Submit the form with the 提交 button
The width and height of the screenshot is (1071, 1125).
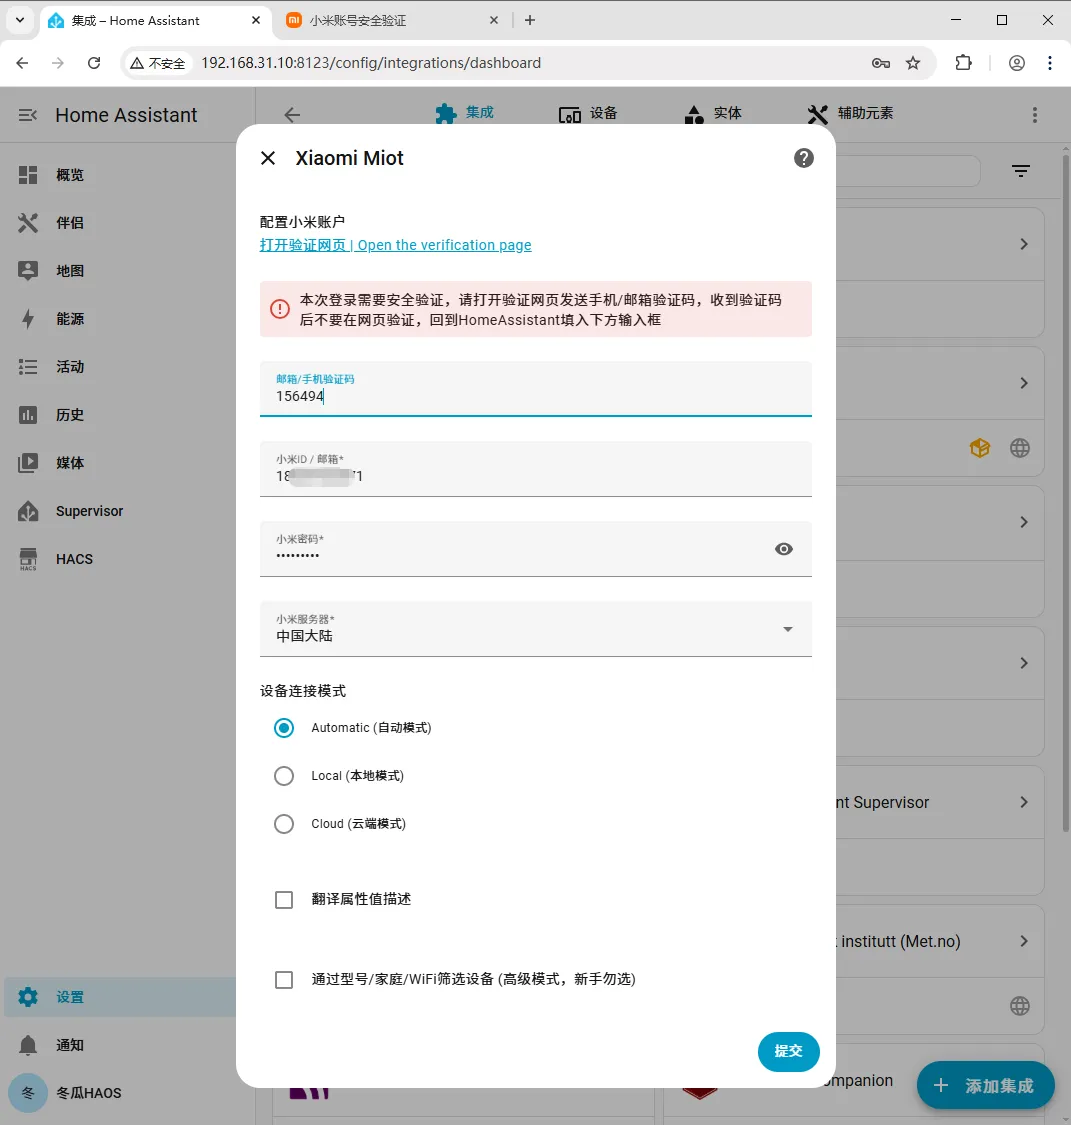788,1051
